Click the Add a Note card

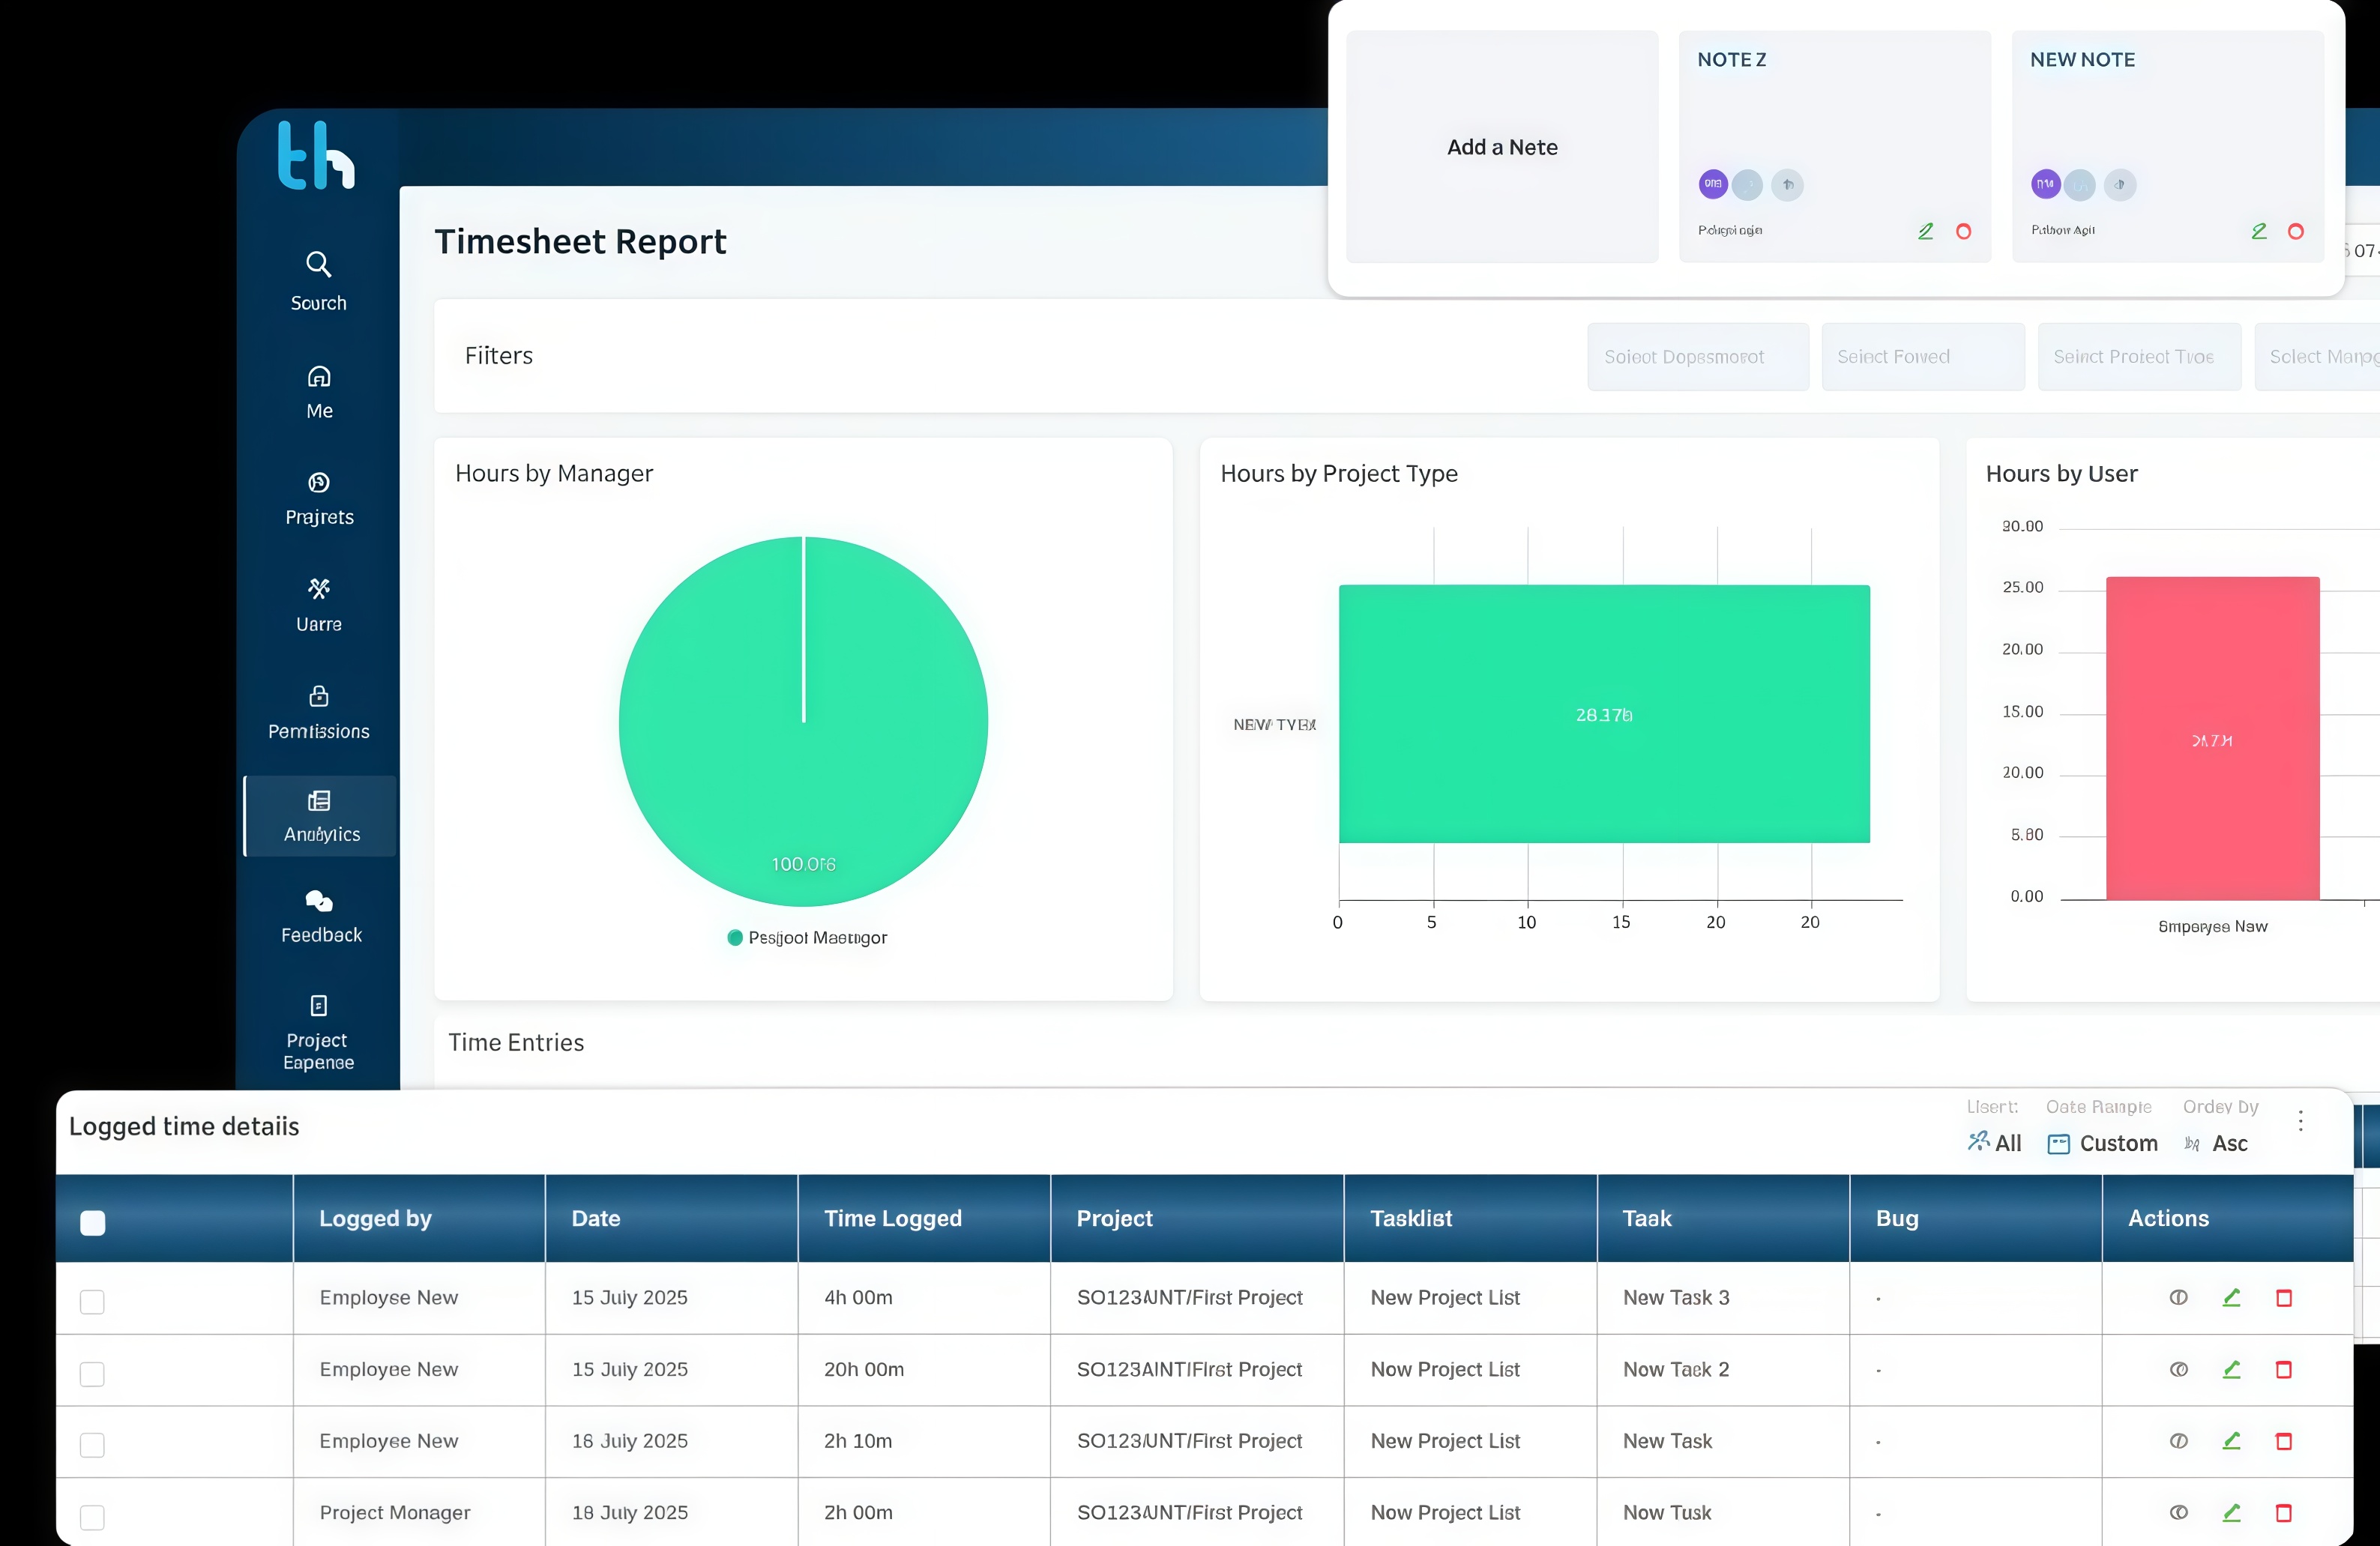click(1501, 147)
